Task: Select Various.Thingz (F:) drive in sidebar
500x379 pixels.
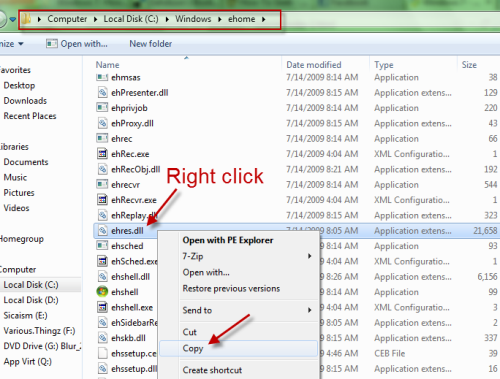Action: click(x=39, y=331)
